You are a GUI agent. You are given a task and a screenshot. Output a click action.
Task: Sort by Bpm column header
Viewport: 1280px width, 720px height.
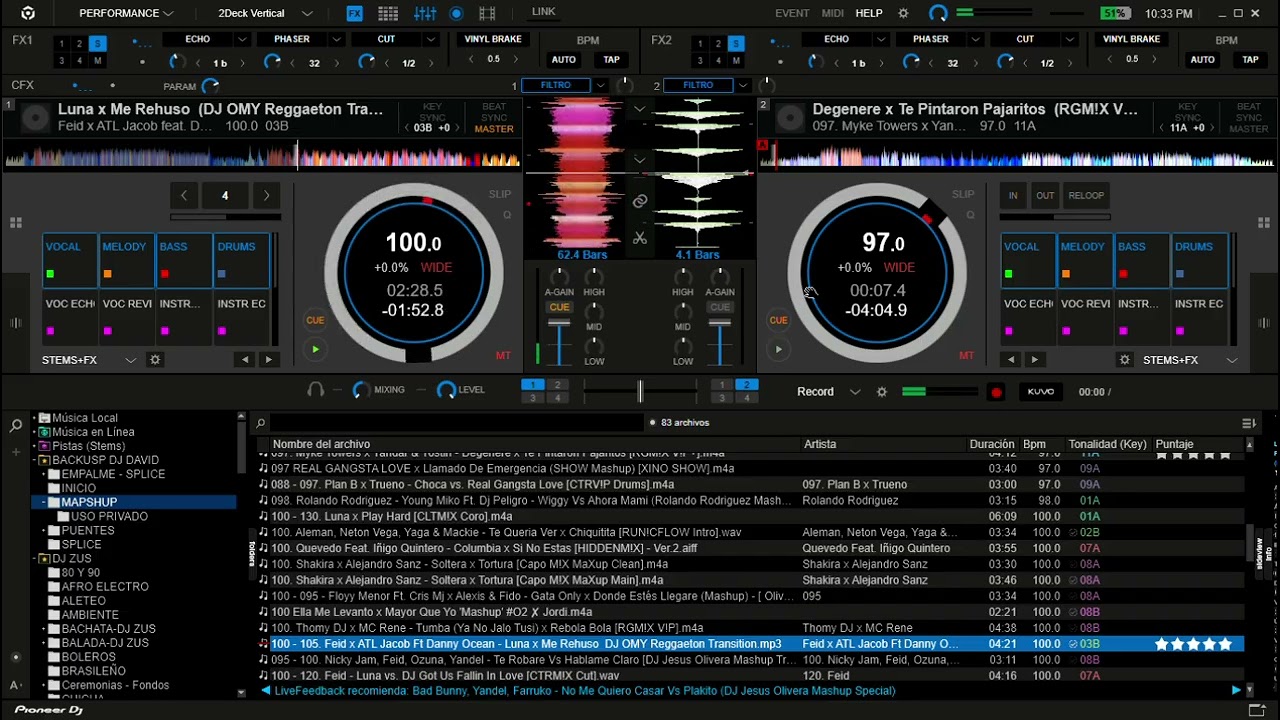pyautogui.click(x=1034, y=444)
